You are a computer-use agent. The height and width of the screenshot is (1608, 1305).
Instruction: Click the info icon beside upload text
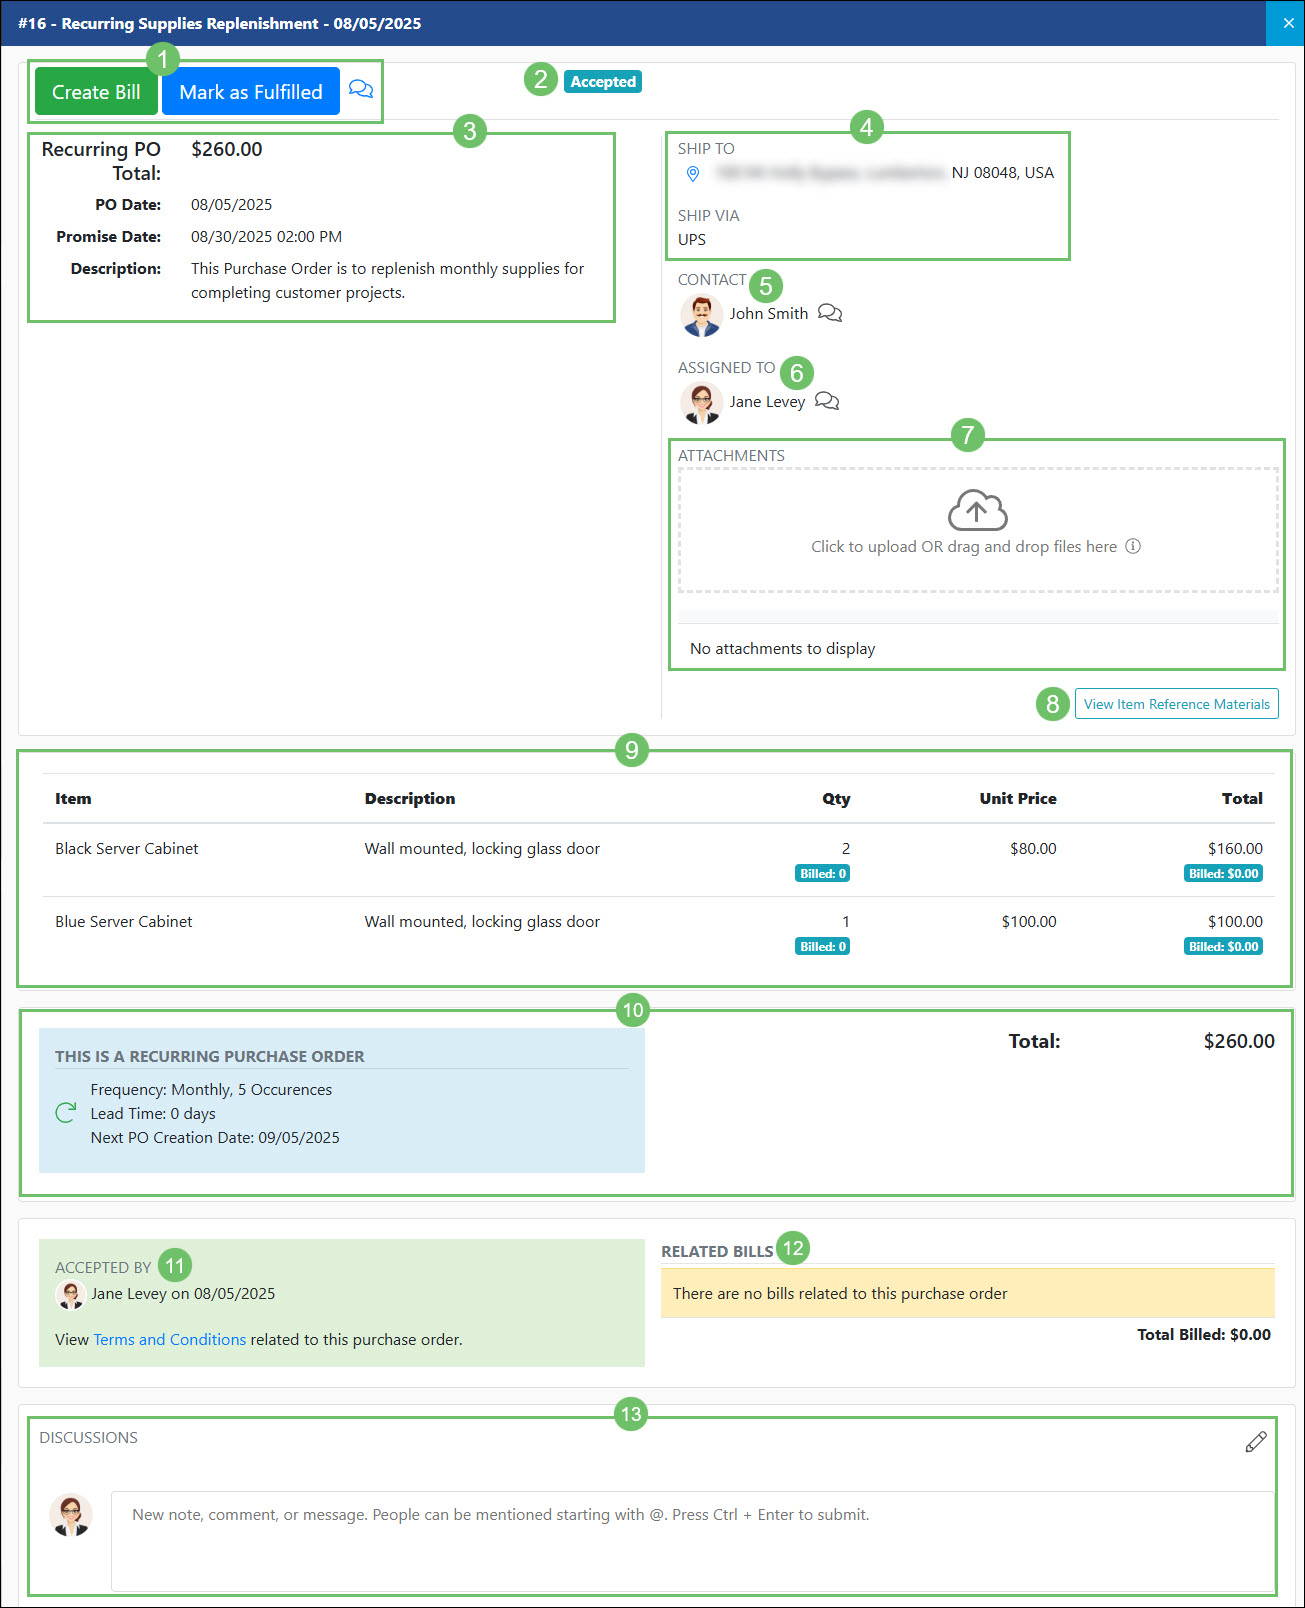point(1133,546)
